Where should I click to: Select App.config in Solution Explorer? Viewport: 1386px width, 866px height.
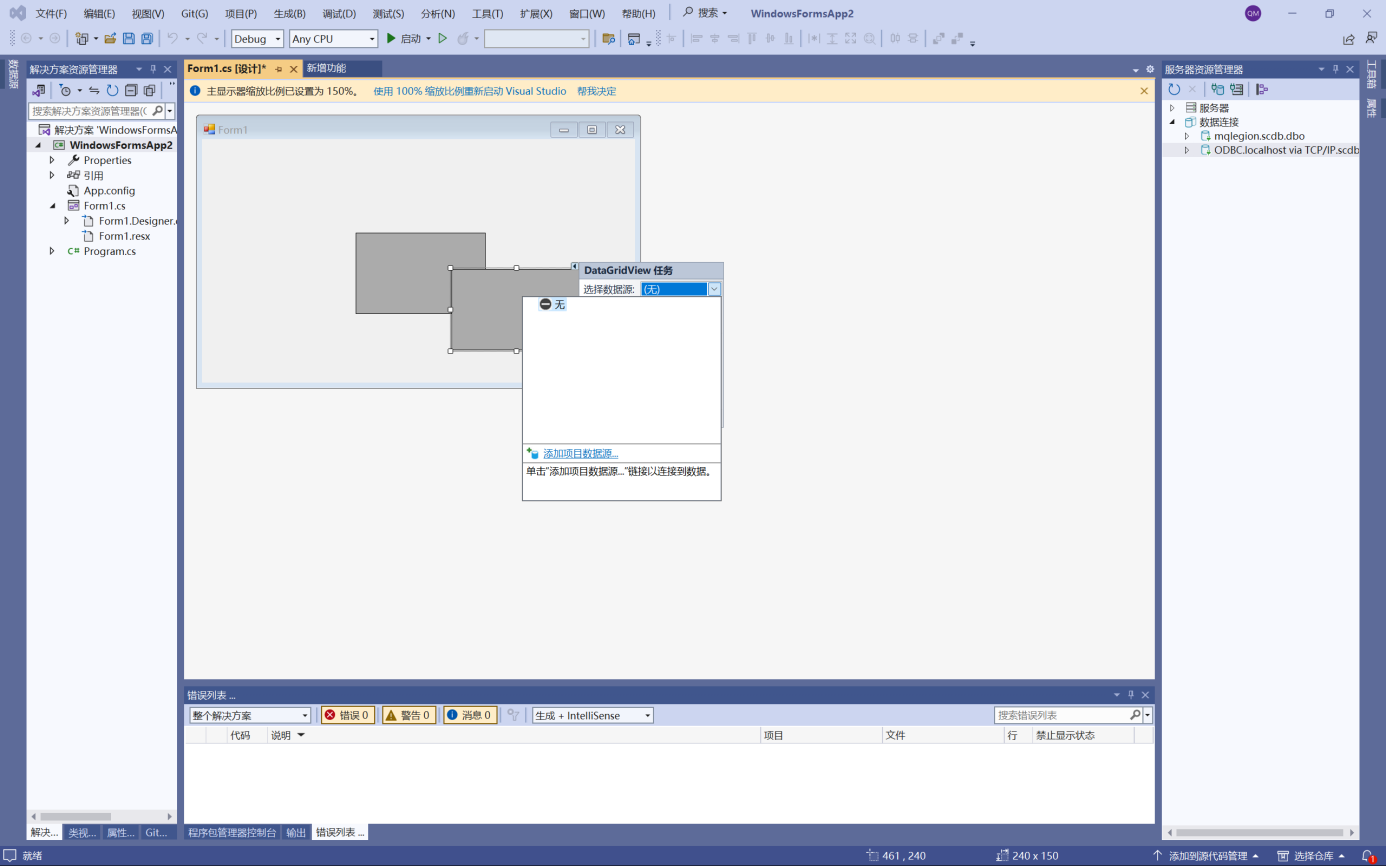[109, 190]
